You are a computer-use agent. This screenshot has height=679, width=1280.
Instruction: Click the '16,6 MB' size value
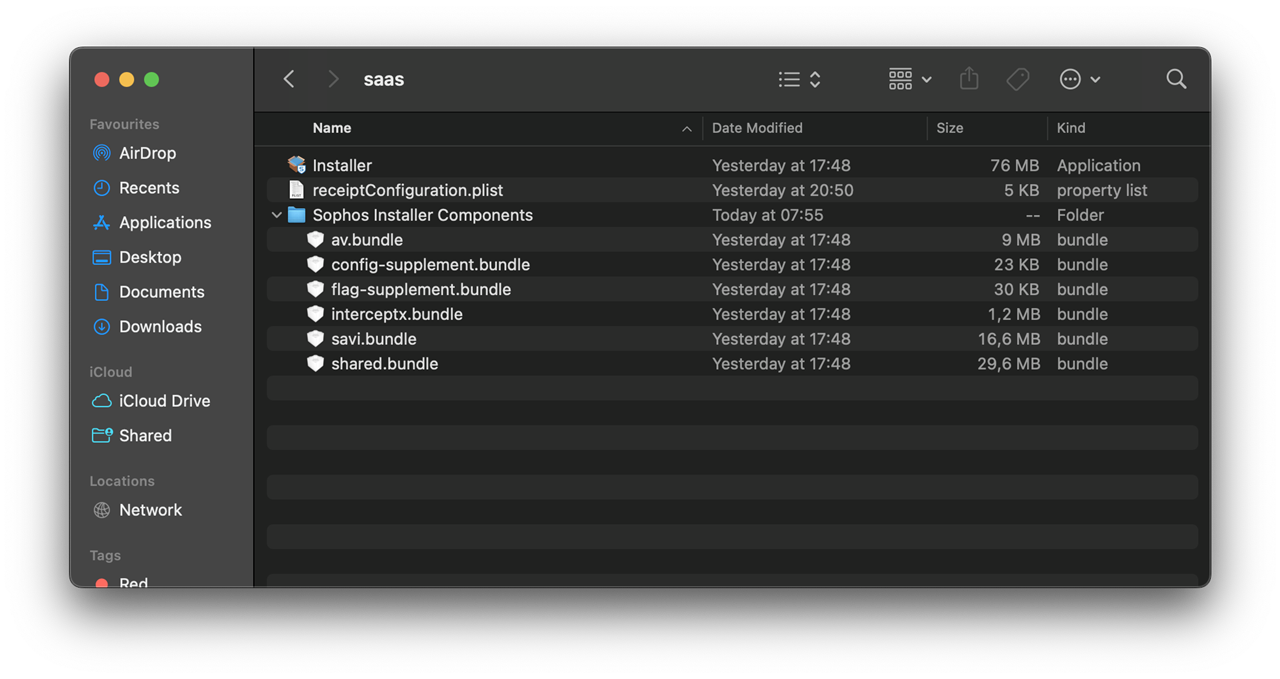pos(1009,339)
